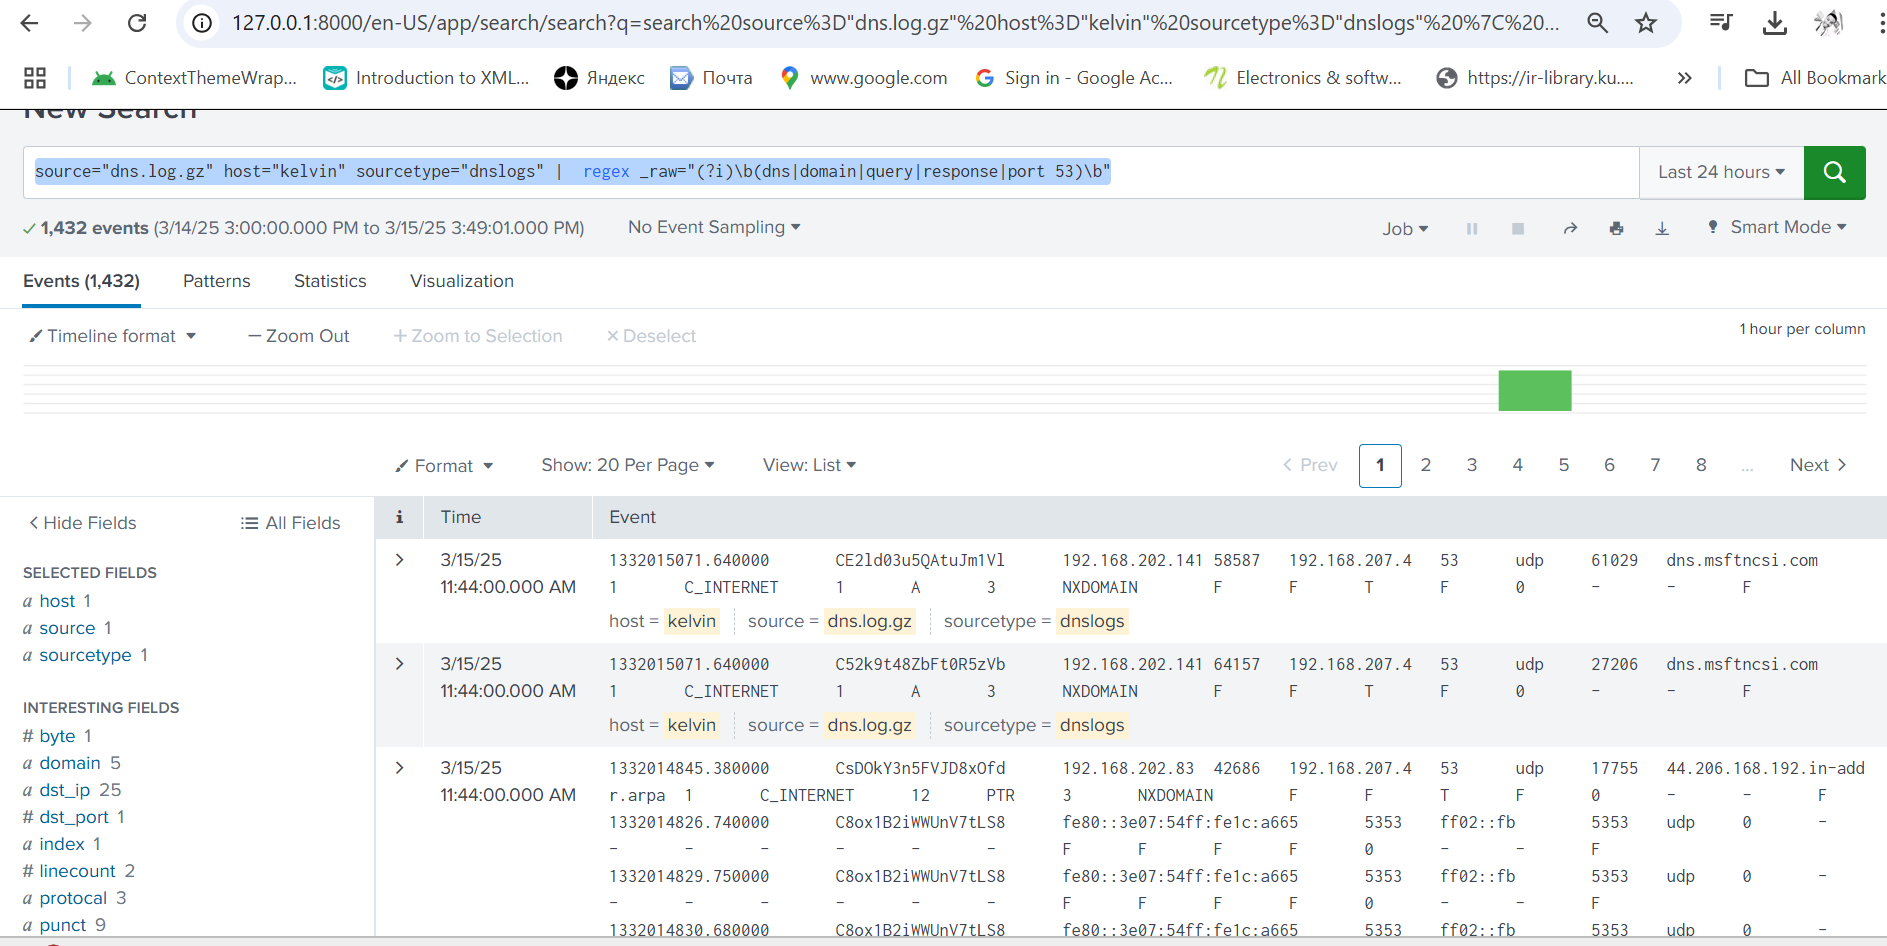Open the Почта bookmark

(x=711, y=78)
